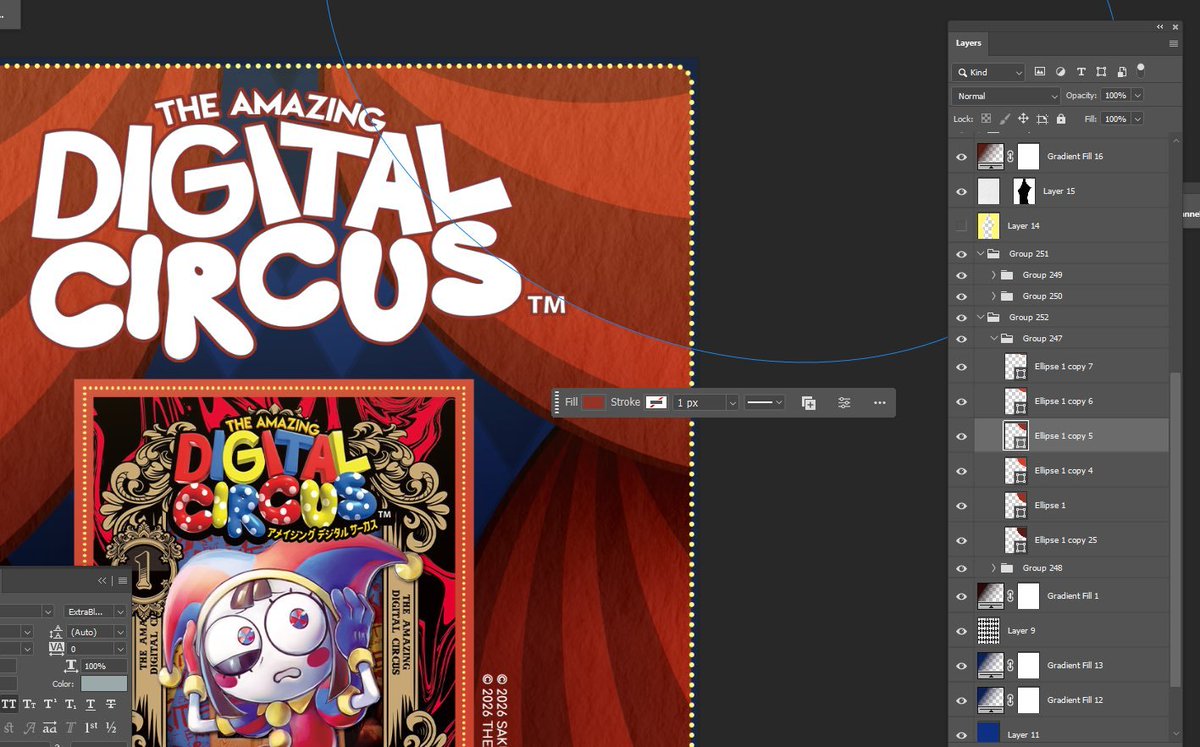Click Gradient Fill 1 layer mask thumbnail
1200x747 pixels.
(x=1029, y=596)
